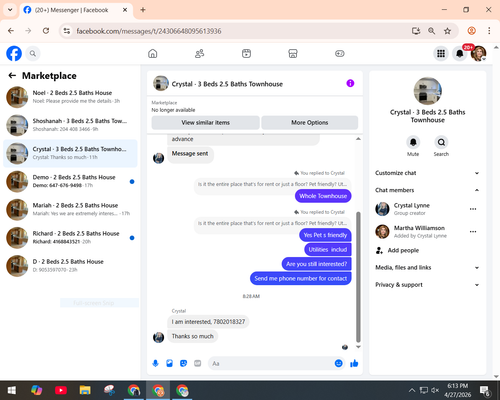The image size is (500, 400).
Task: Go to the Home feed icon
Action: [x=153, y=53]
